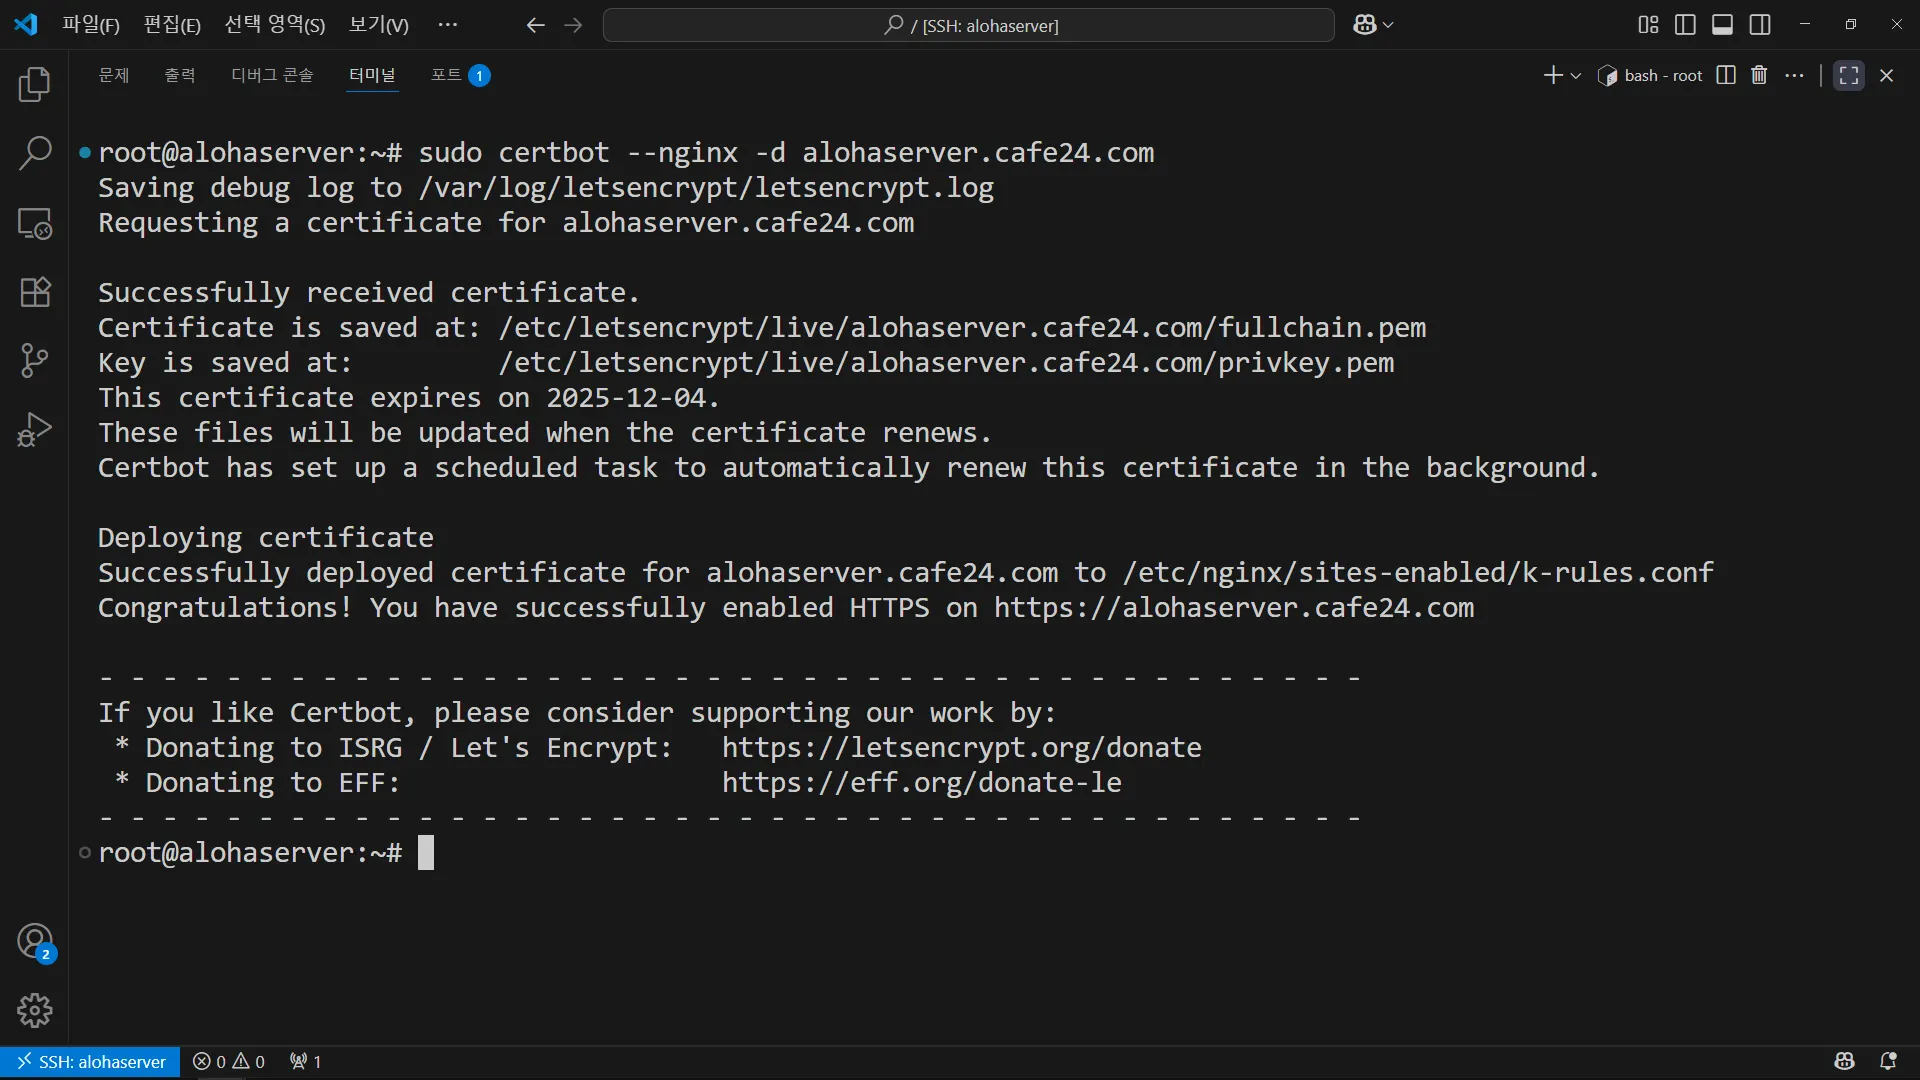This screenshot has width=1920, height=1080.
Task: Expand hidden menu bar items ellipsis
Action: tap(448, 25)
